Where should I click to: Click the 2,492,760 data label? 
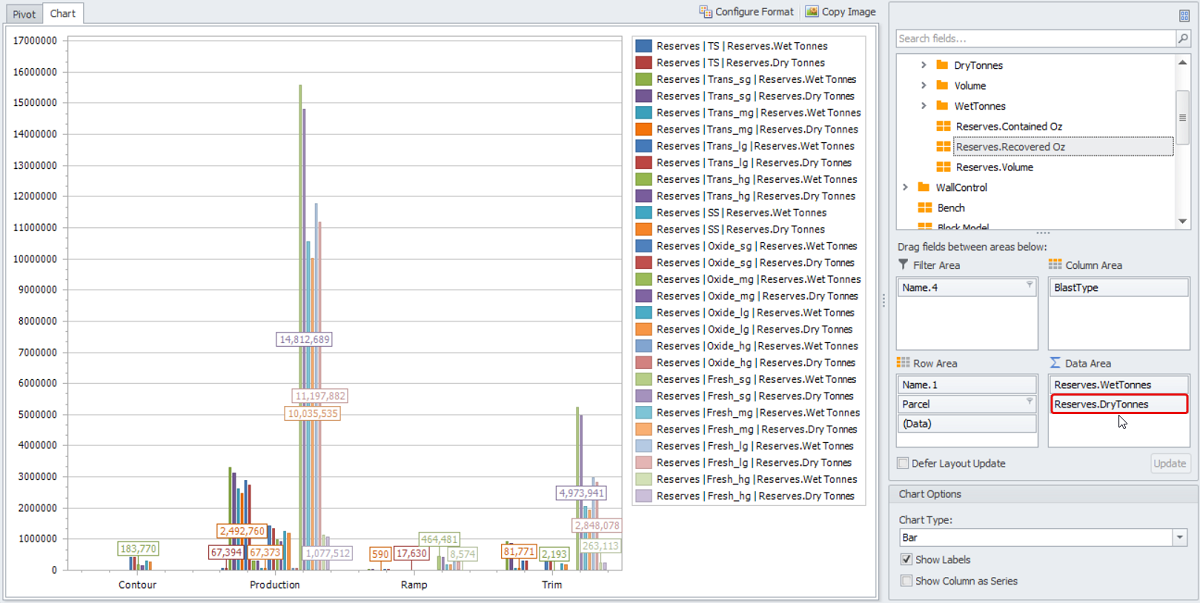tap(242, 531)
